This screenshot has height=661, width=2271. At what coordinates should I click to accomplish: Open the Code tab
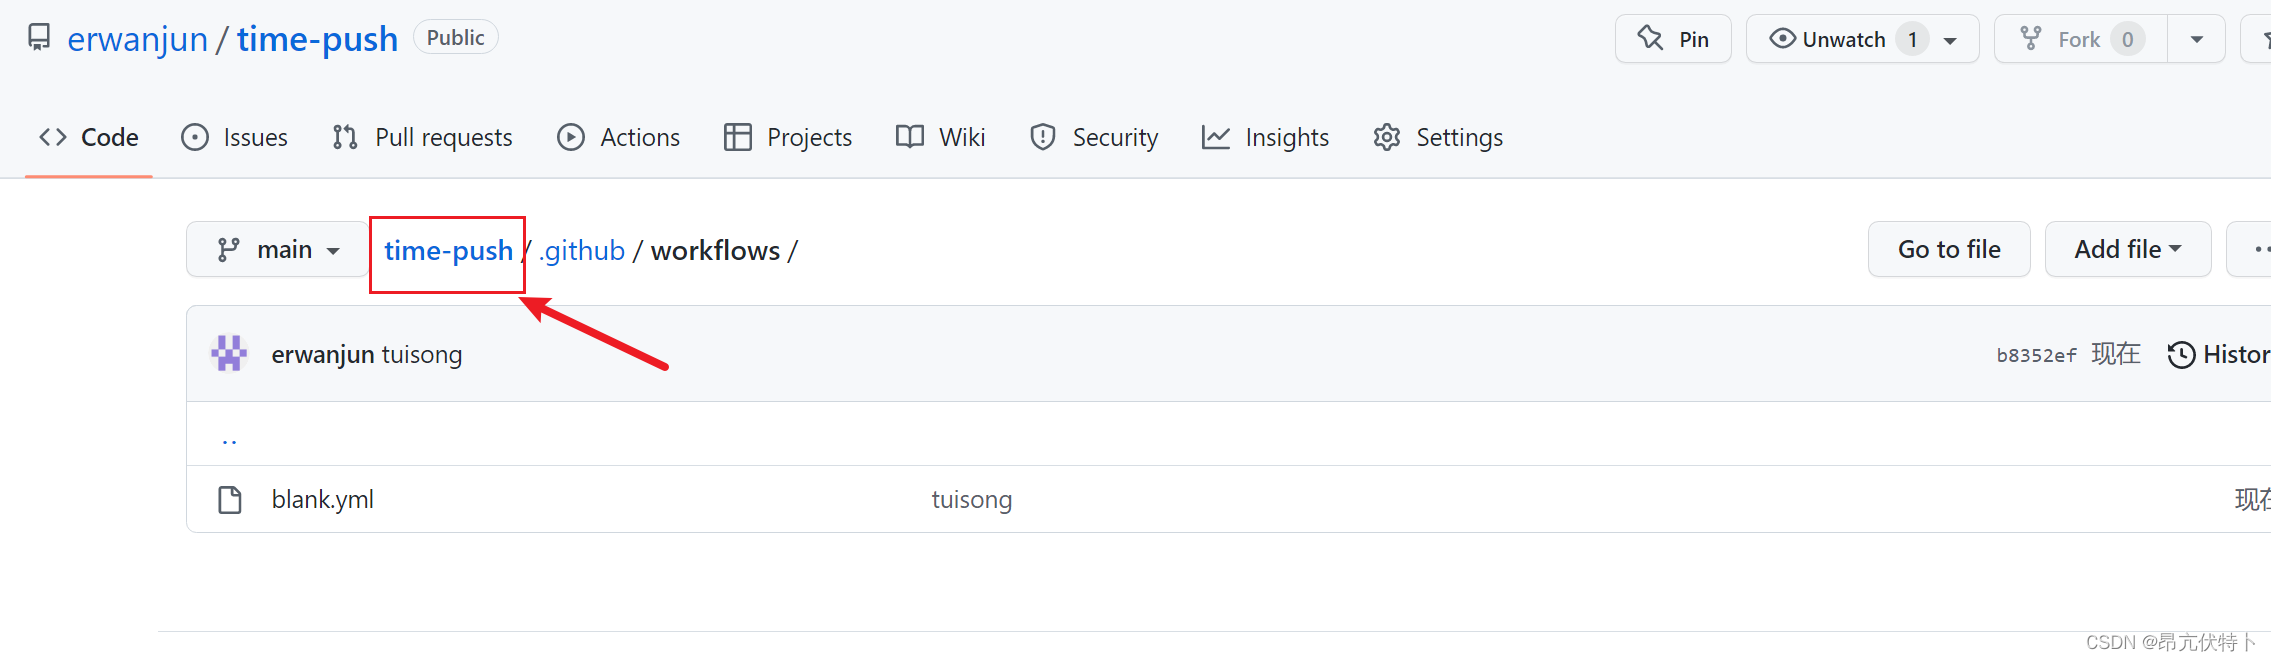point(88,137)
